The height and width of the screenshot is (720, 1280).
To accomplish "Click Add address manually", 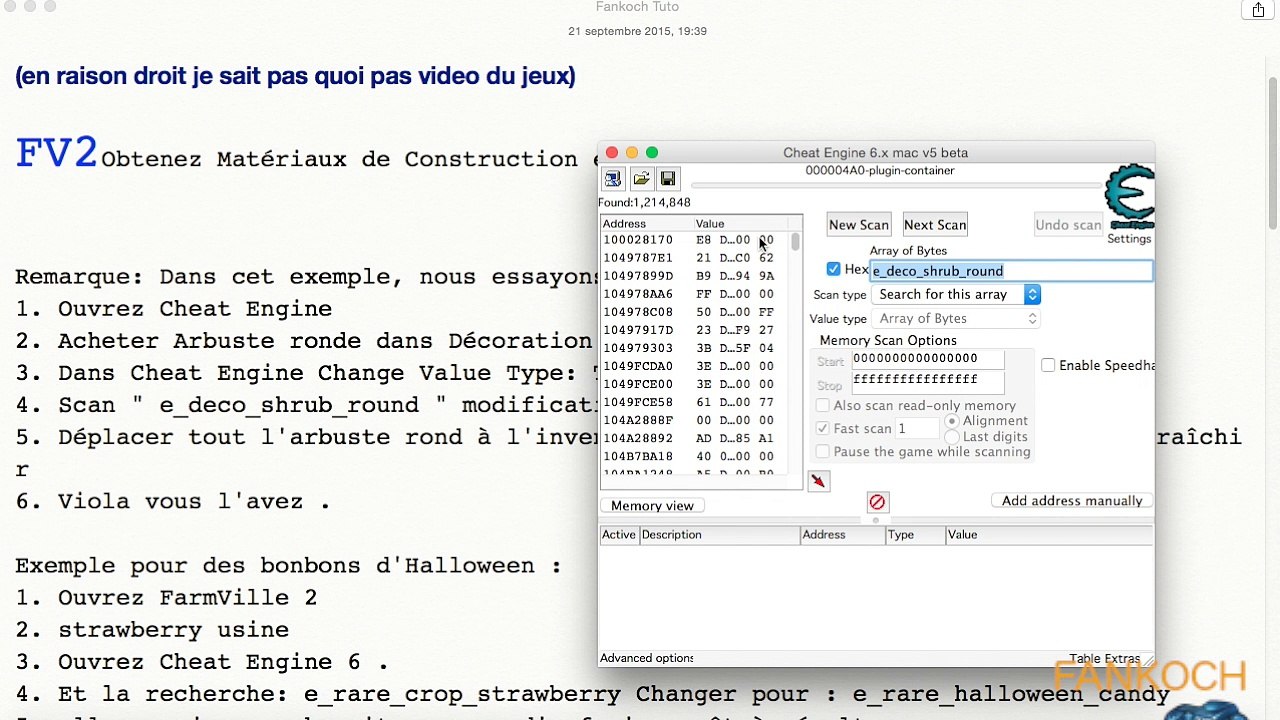I will [x=1072, y=501].
